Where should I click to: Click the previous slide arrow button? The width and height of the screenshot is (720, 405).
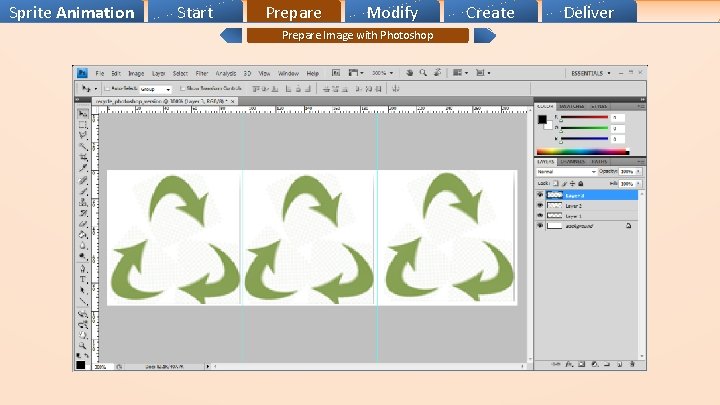(x=231, y=35)
